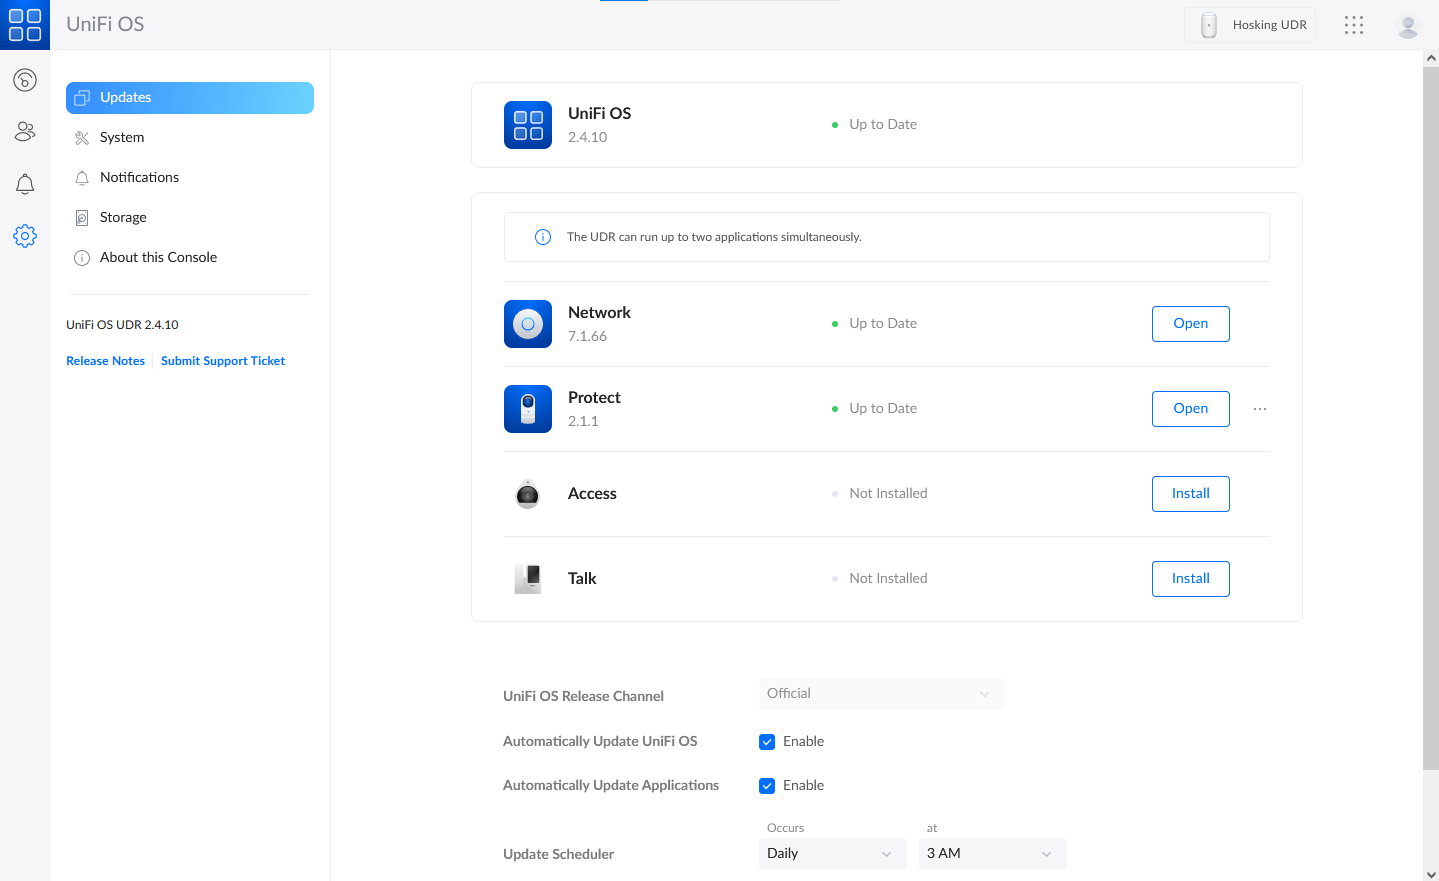Expand the 3 AM time dropdown

pyautogui.click(x=992, y=854)
